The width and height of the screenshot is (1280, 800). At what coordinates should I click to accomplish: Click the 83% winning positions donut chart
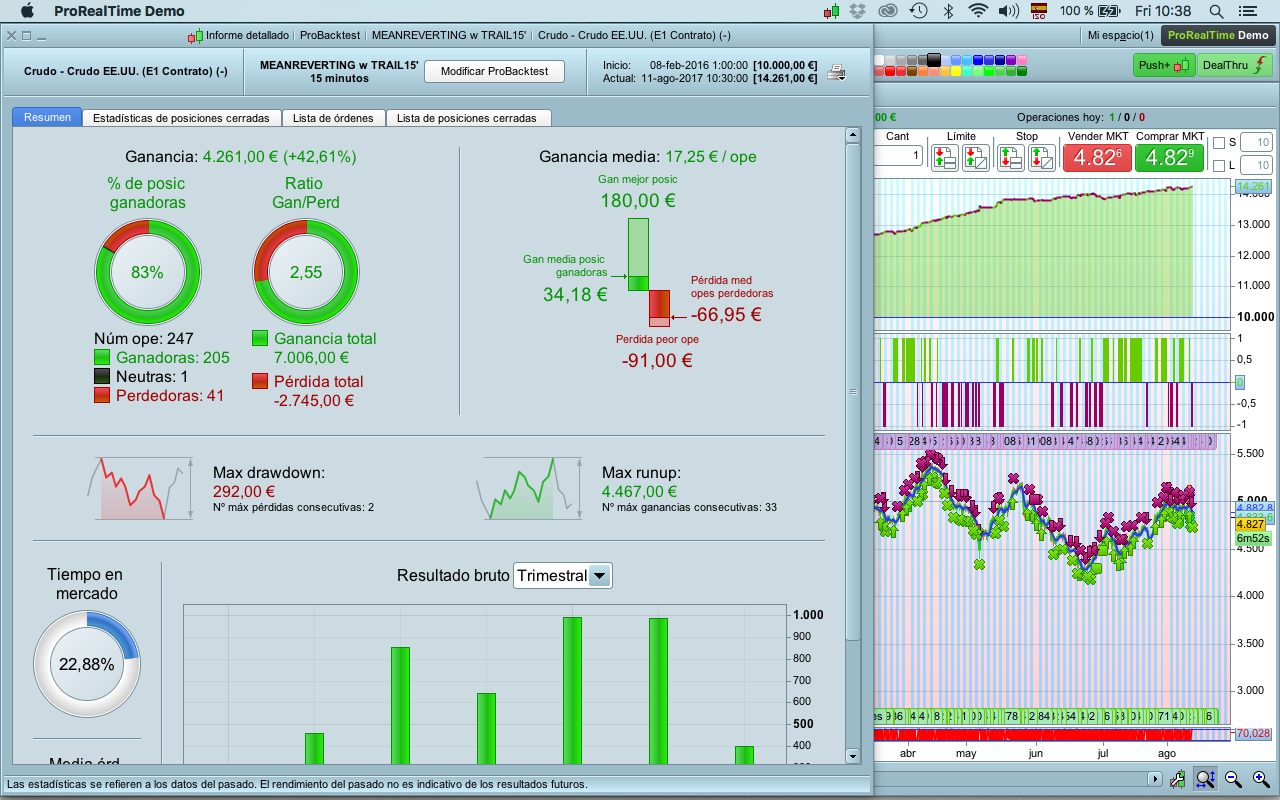point(147,272)
